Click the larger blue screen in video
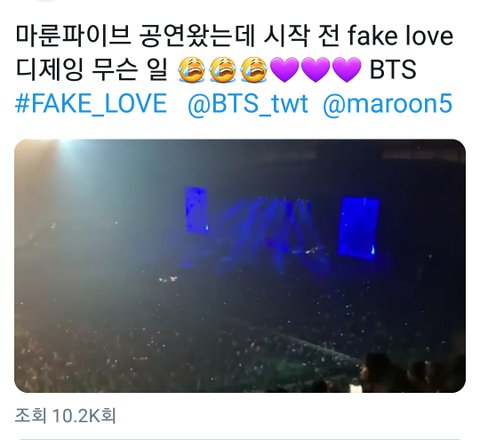The height and width of the screenshot is (440, 480). pyautogui.click(x=359, y=228)
